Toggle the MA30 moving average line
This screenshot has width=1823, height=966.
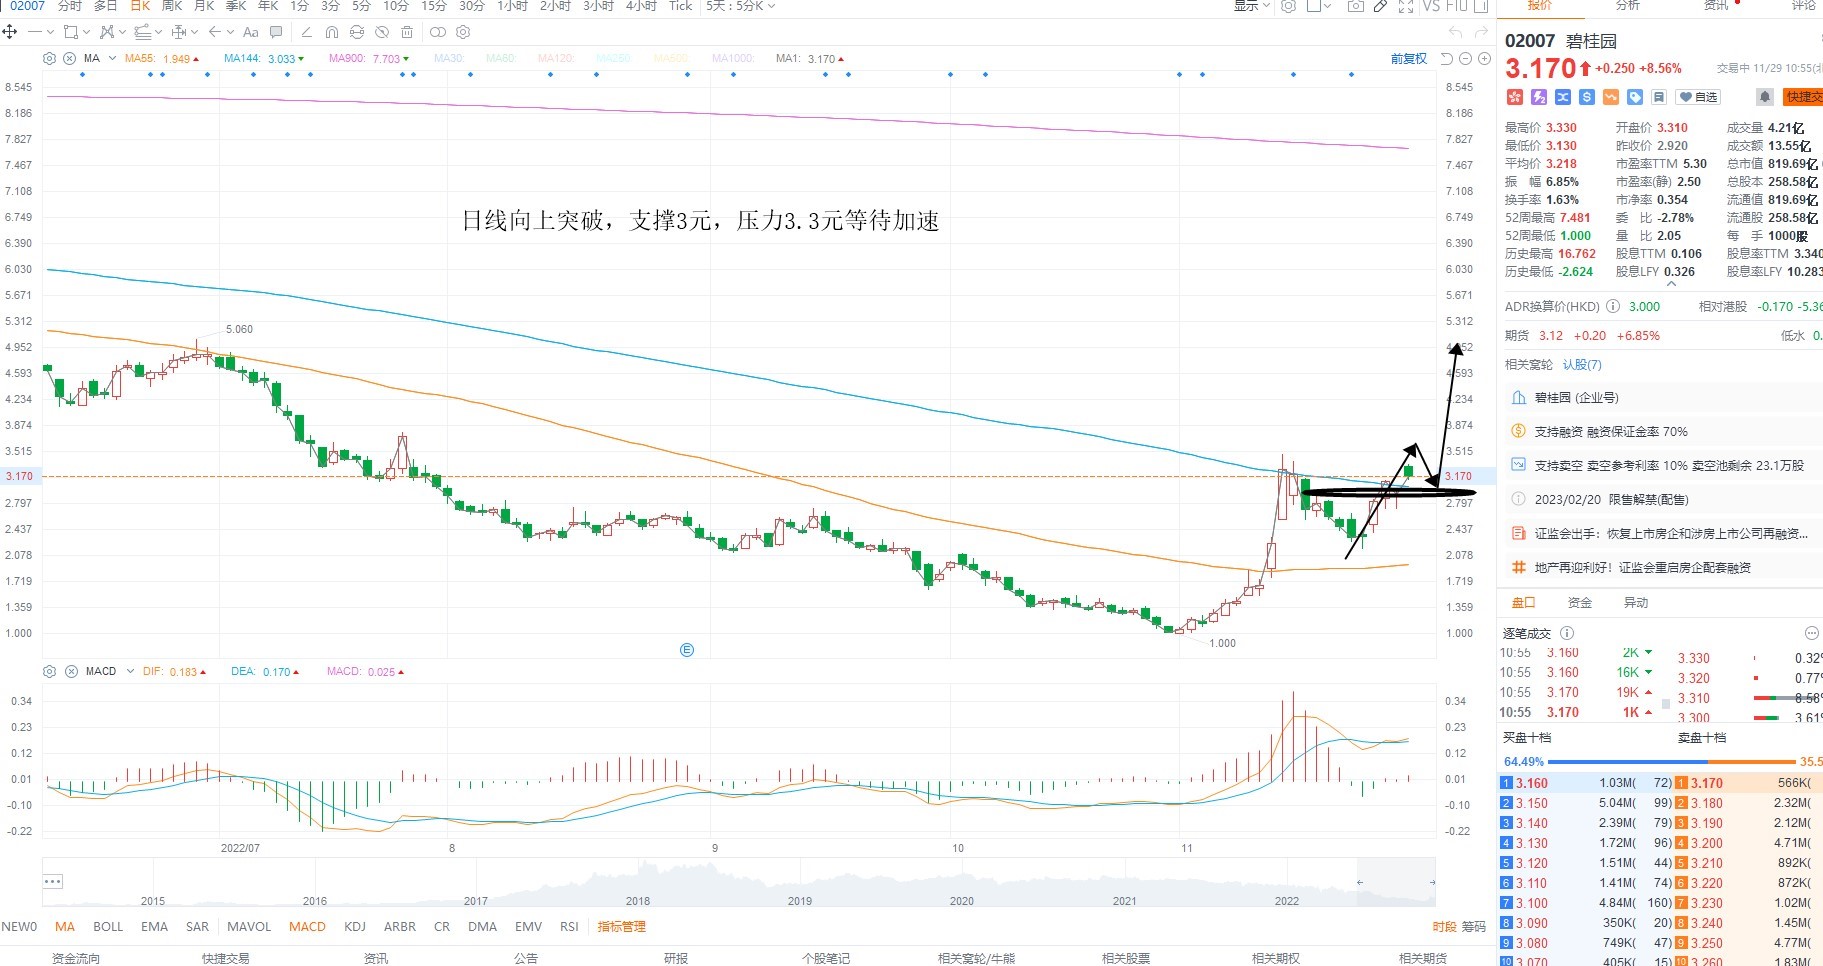click(x=449, y=58)
